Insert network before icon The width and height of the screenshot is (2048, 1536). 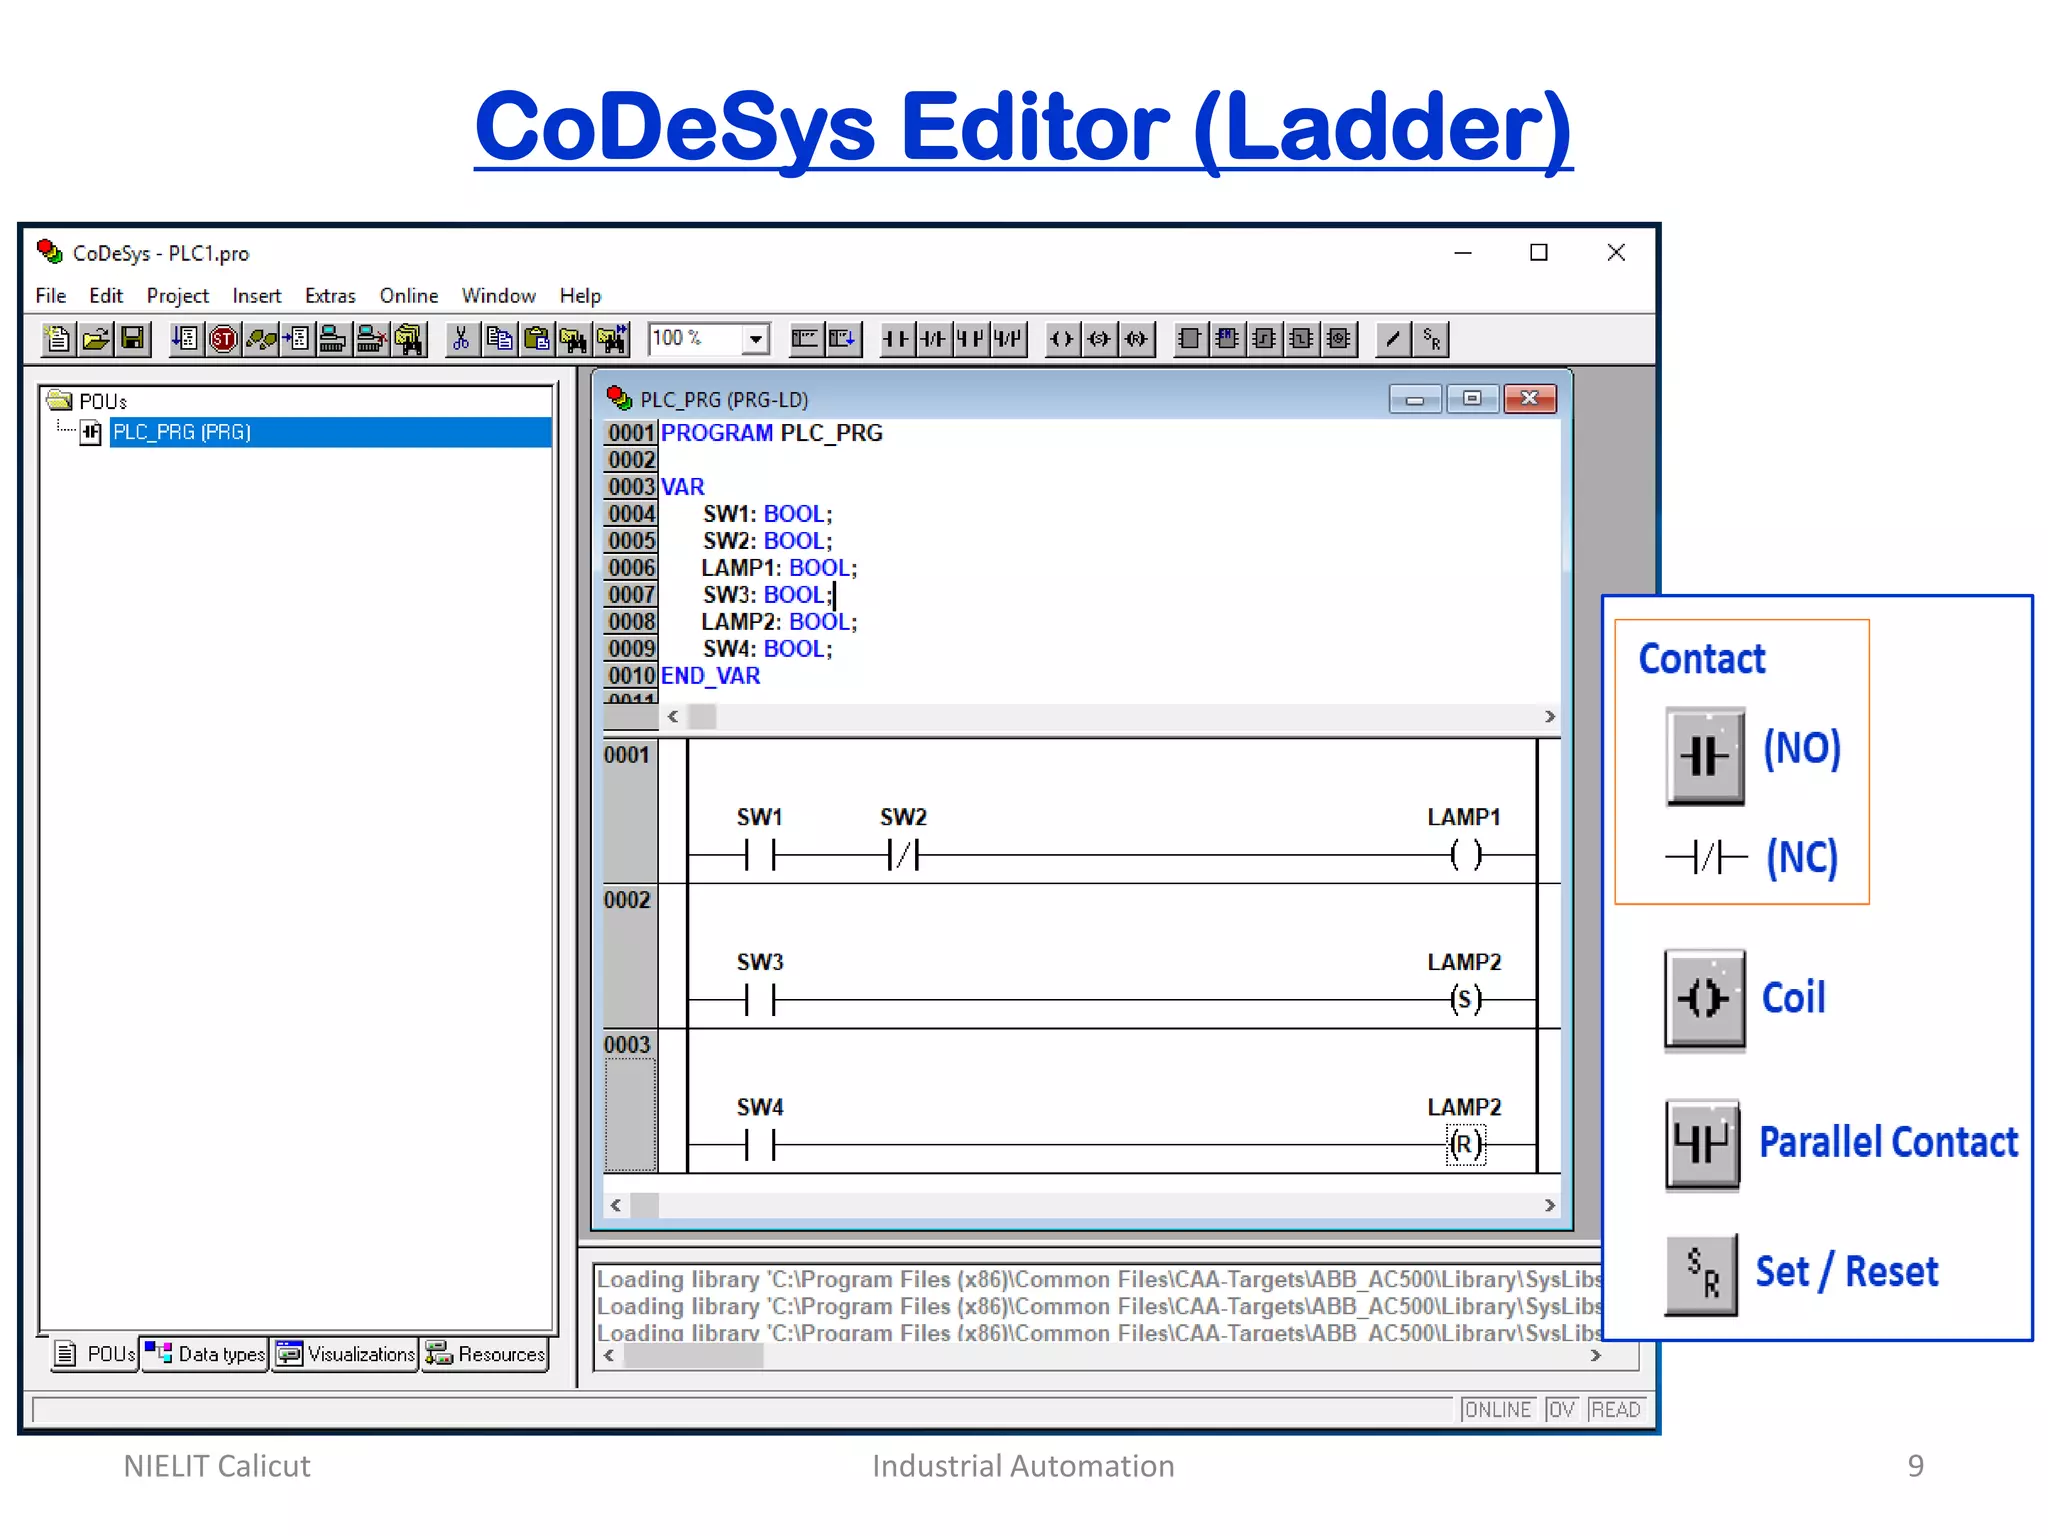point(805,339)
